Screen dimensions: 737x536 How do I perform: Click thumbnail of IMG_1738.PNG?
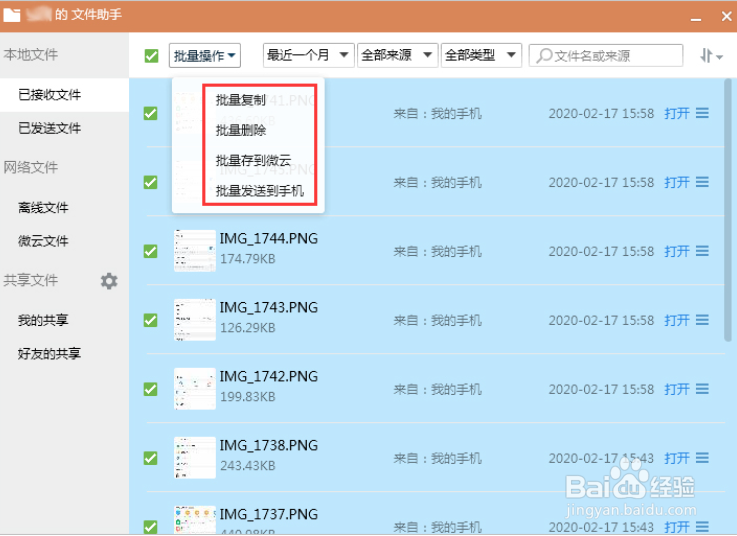tap(195, 457)
